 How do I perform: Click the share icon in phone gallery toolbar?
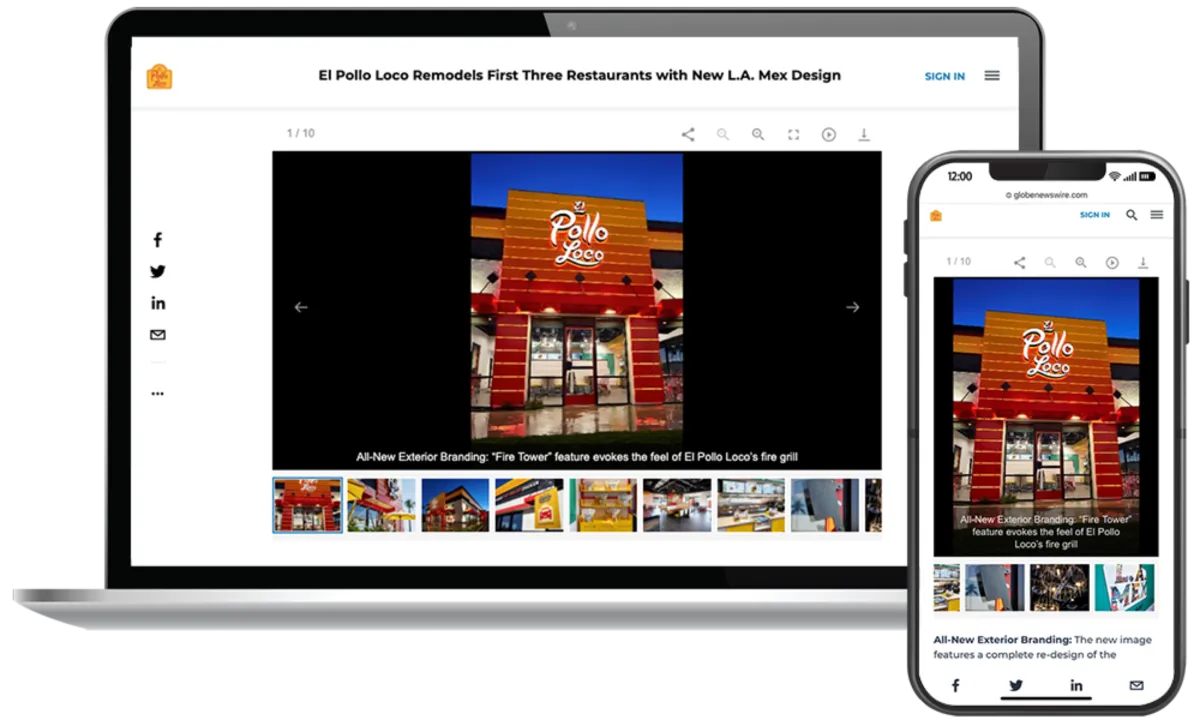[1020, 262]
